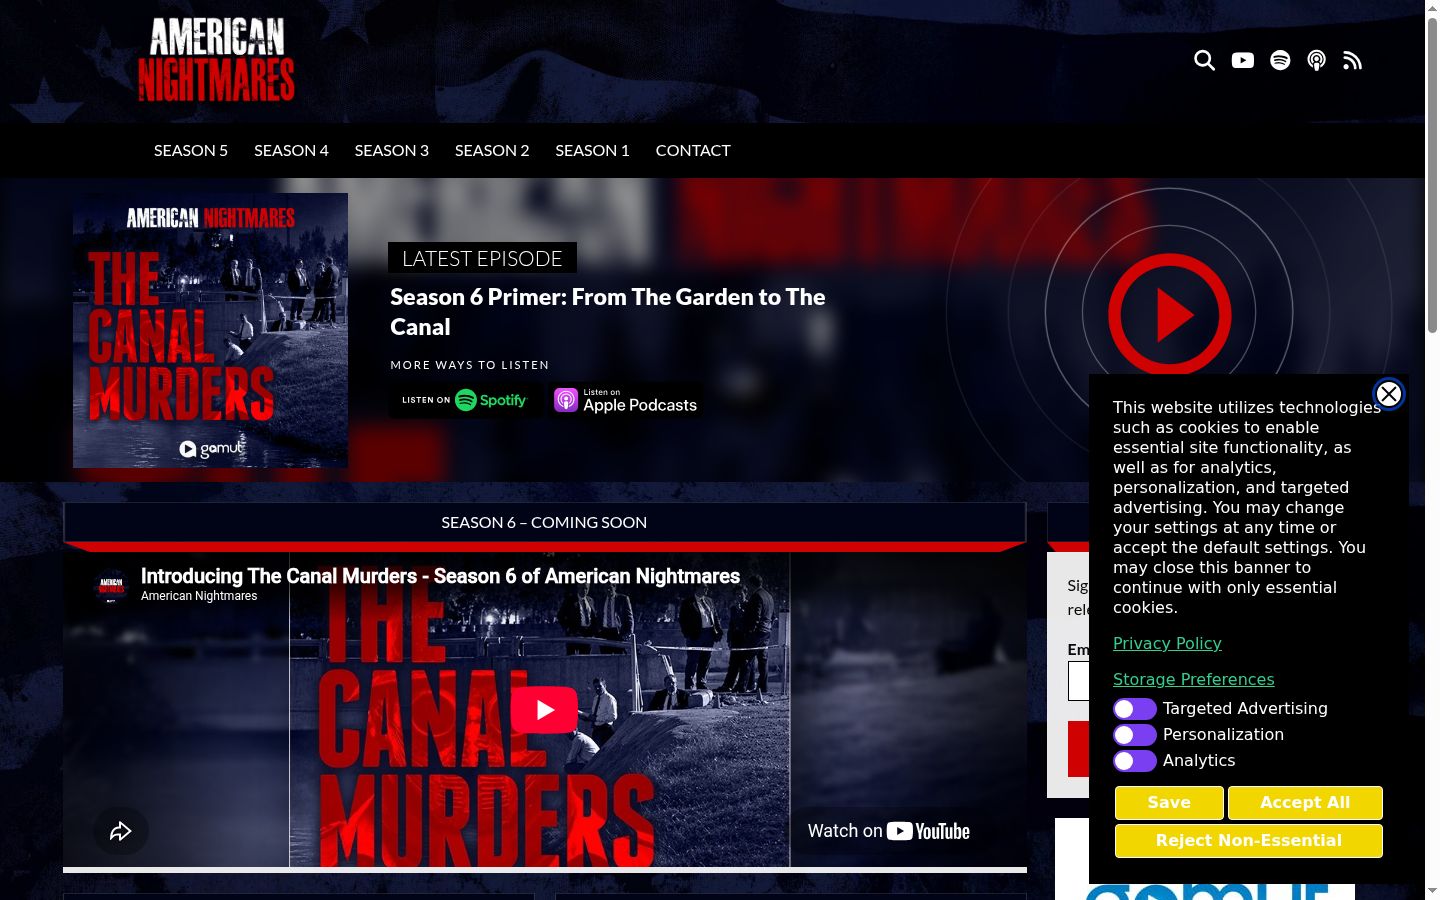Click The Canal Murders cover artwork
The image size is (1440, 900).
(210, 330)
